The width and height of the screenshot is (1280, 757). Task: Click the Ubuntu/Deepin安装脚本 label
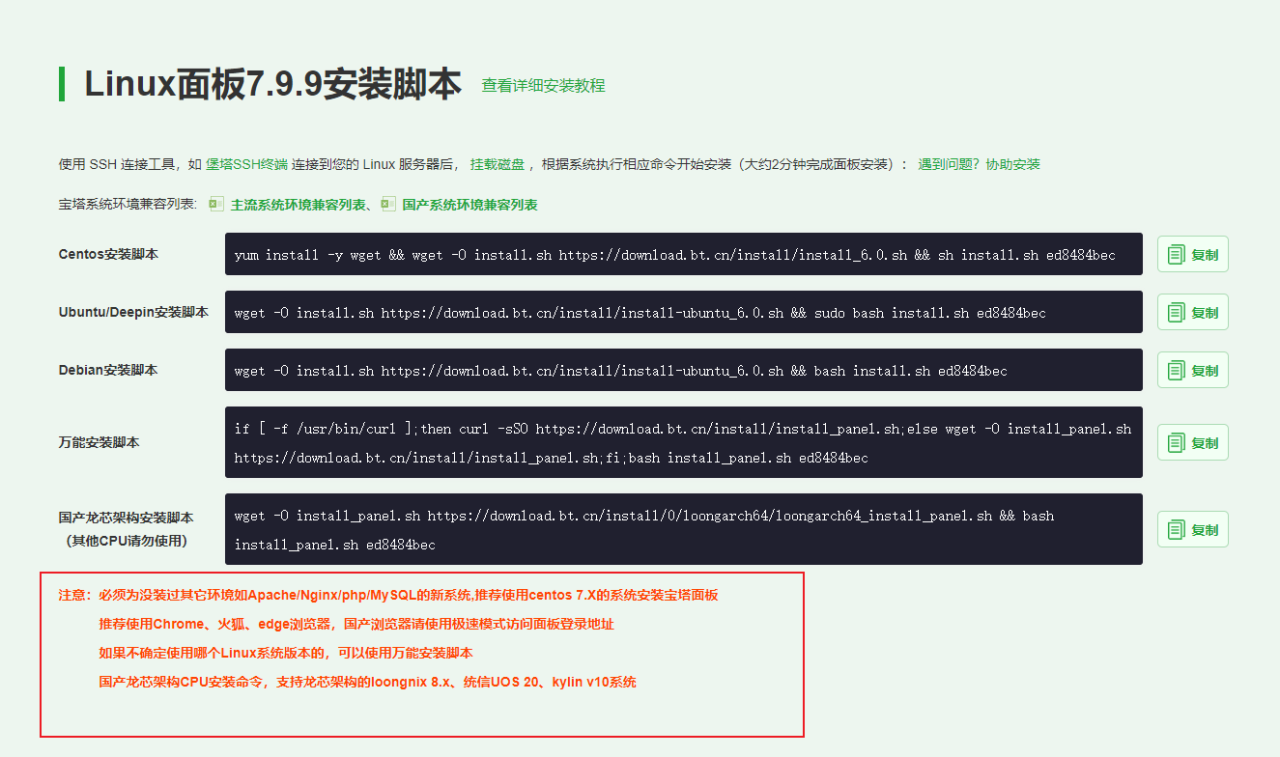[133, 312]
